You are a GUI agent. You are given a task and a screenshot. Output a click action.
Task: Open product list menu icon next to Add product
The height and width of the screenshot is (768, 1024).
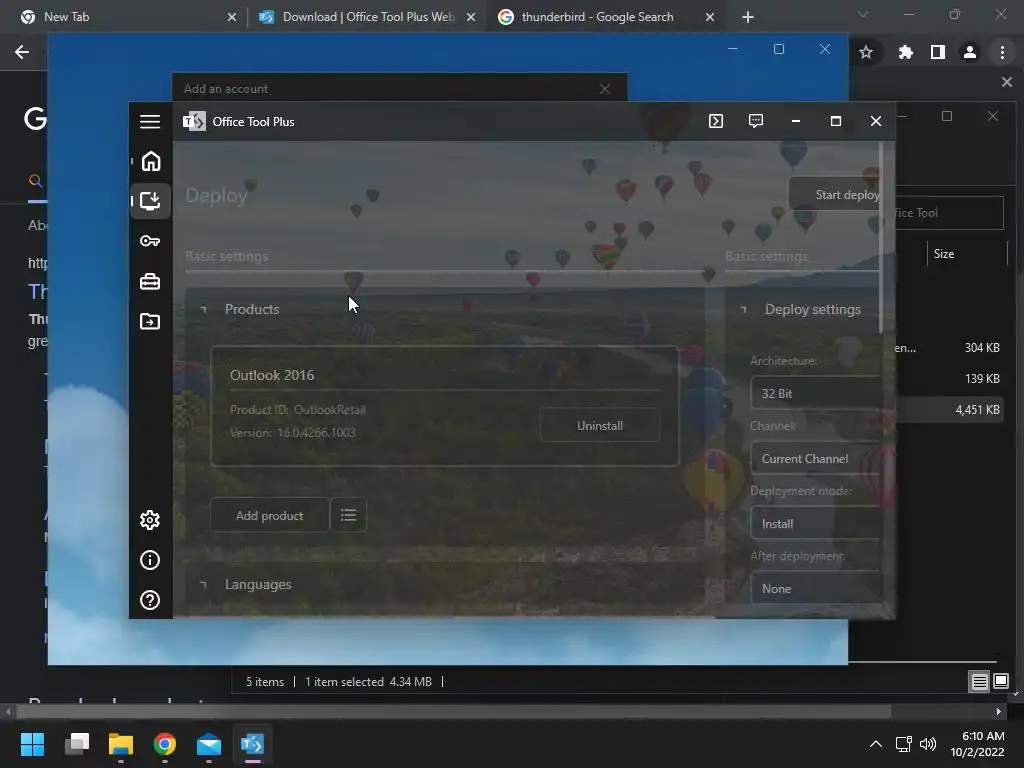point(348,515)
